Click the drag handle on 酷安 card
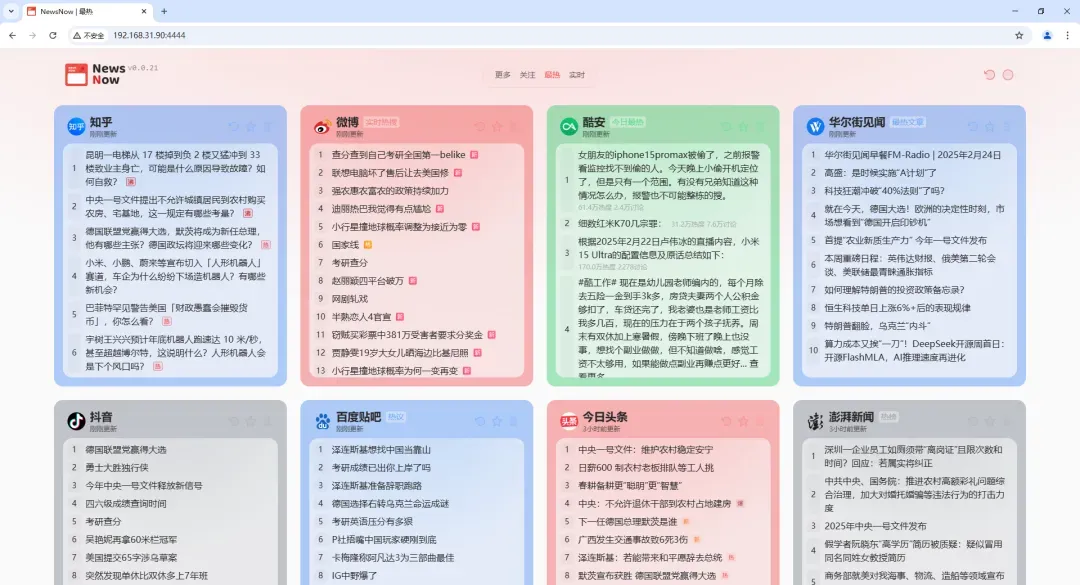This screenshot has height=585, width=1080. [x=760, y=127]
